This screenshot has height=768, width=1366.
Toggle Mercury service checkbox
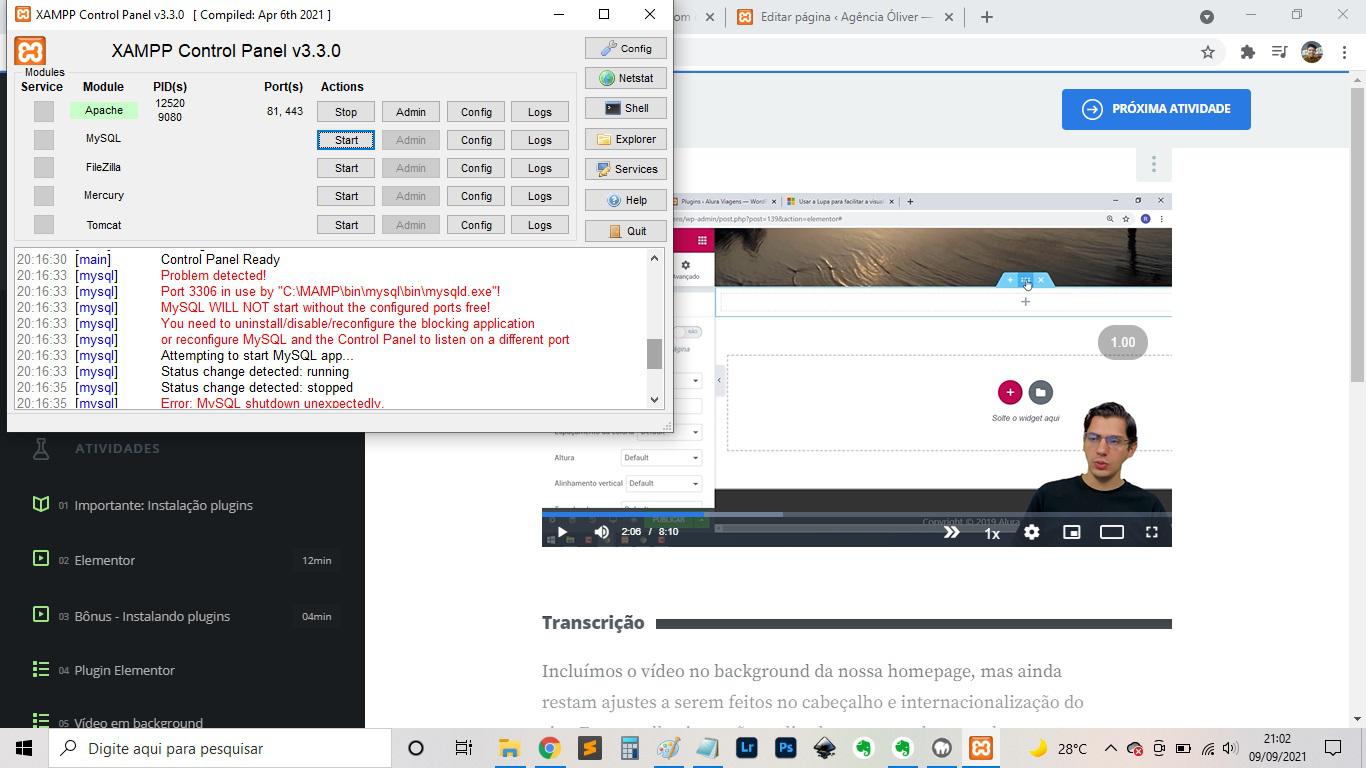coord(43,195)
